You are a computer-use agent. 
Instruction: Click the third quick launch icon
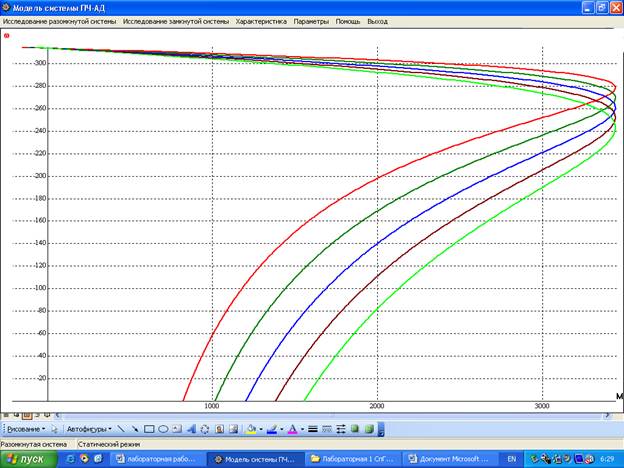tap(98, 459)
